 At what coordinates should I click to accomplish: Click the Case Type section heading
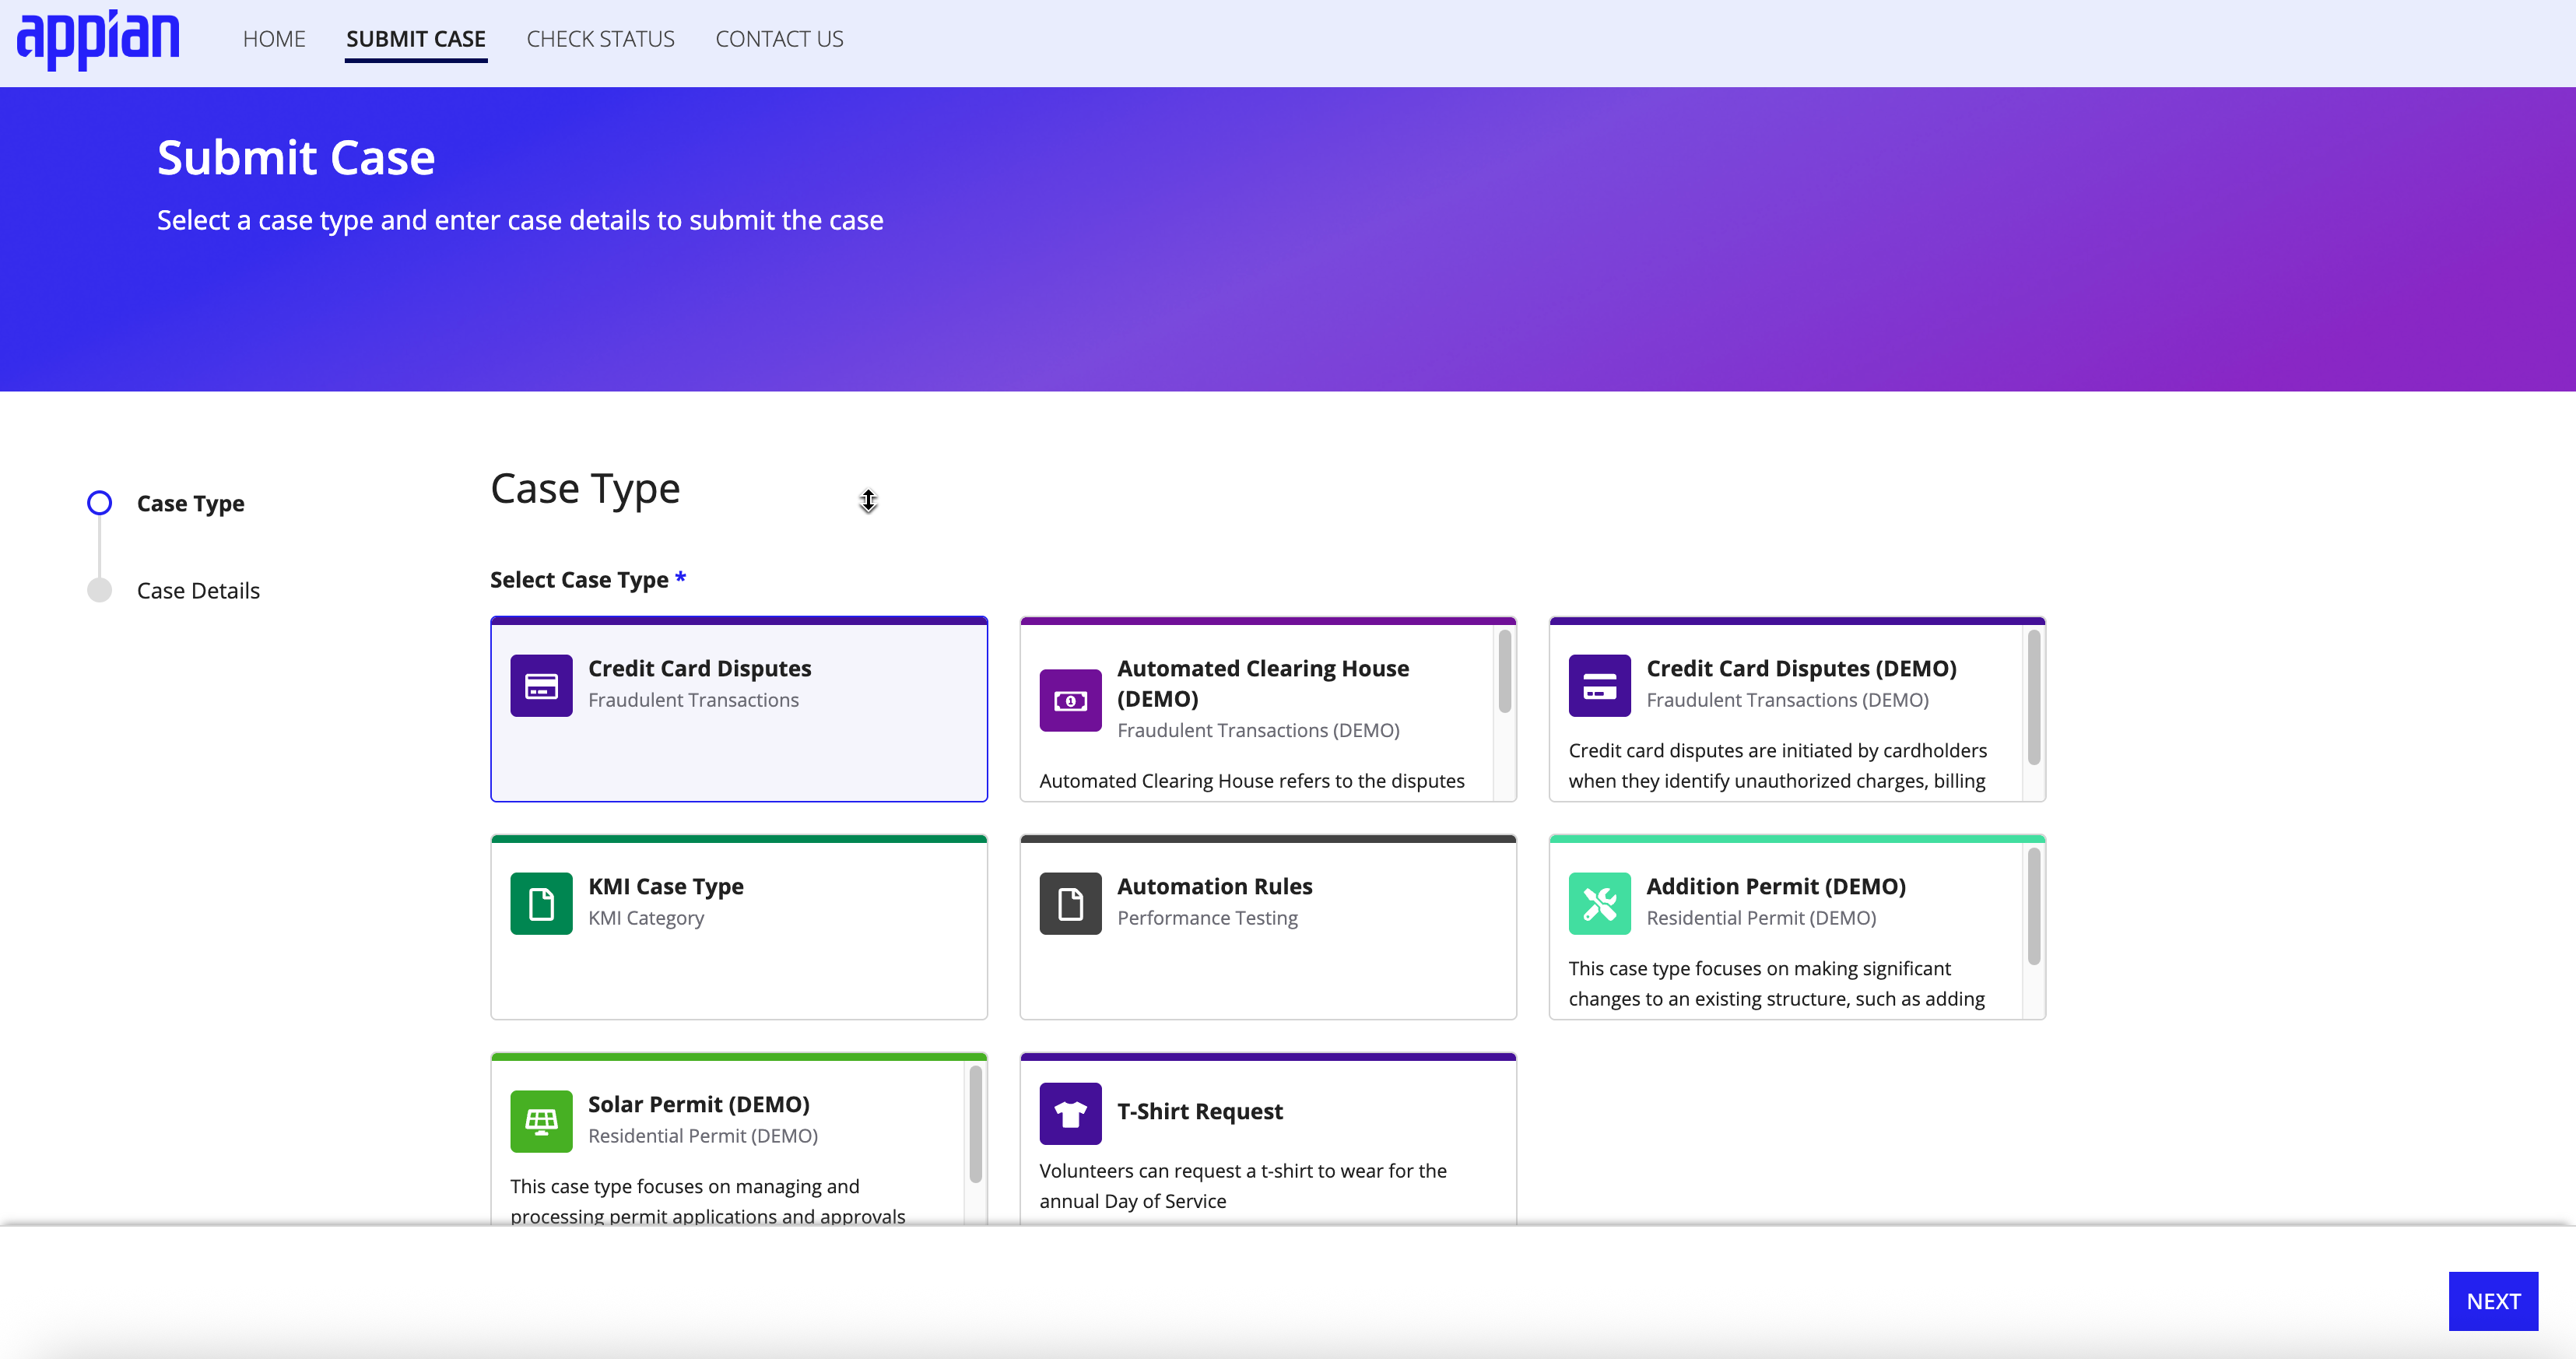point(585,489)
